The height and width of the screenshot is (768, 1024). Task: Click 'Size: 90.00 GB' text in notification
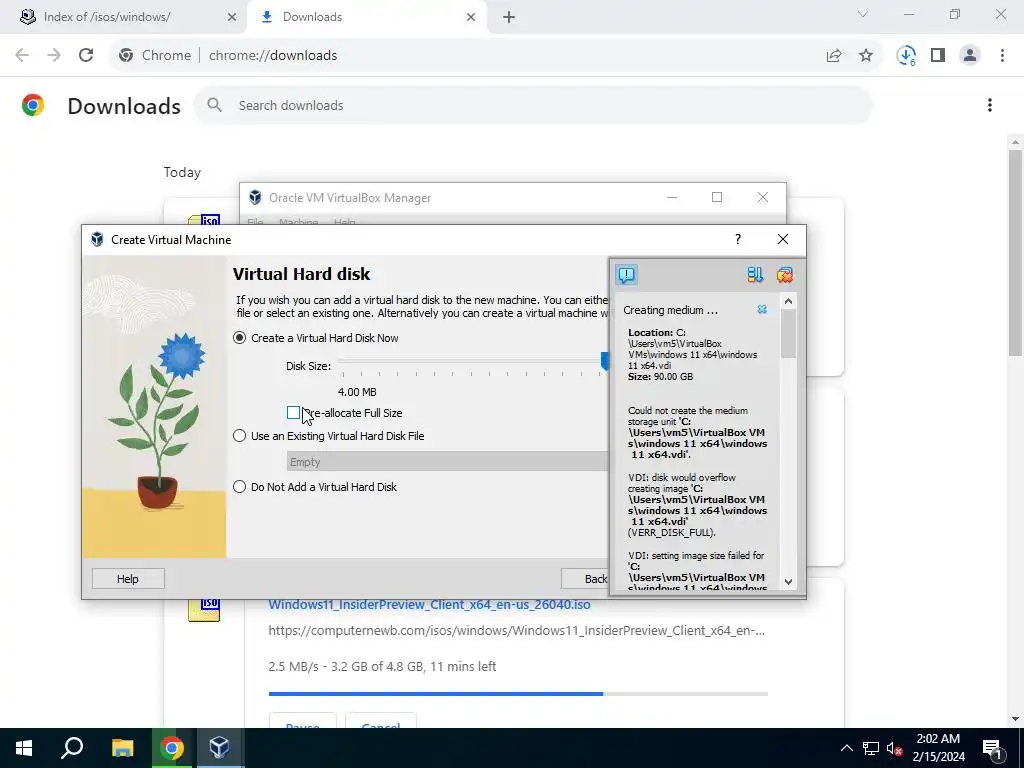point(660,376)
